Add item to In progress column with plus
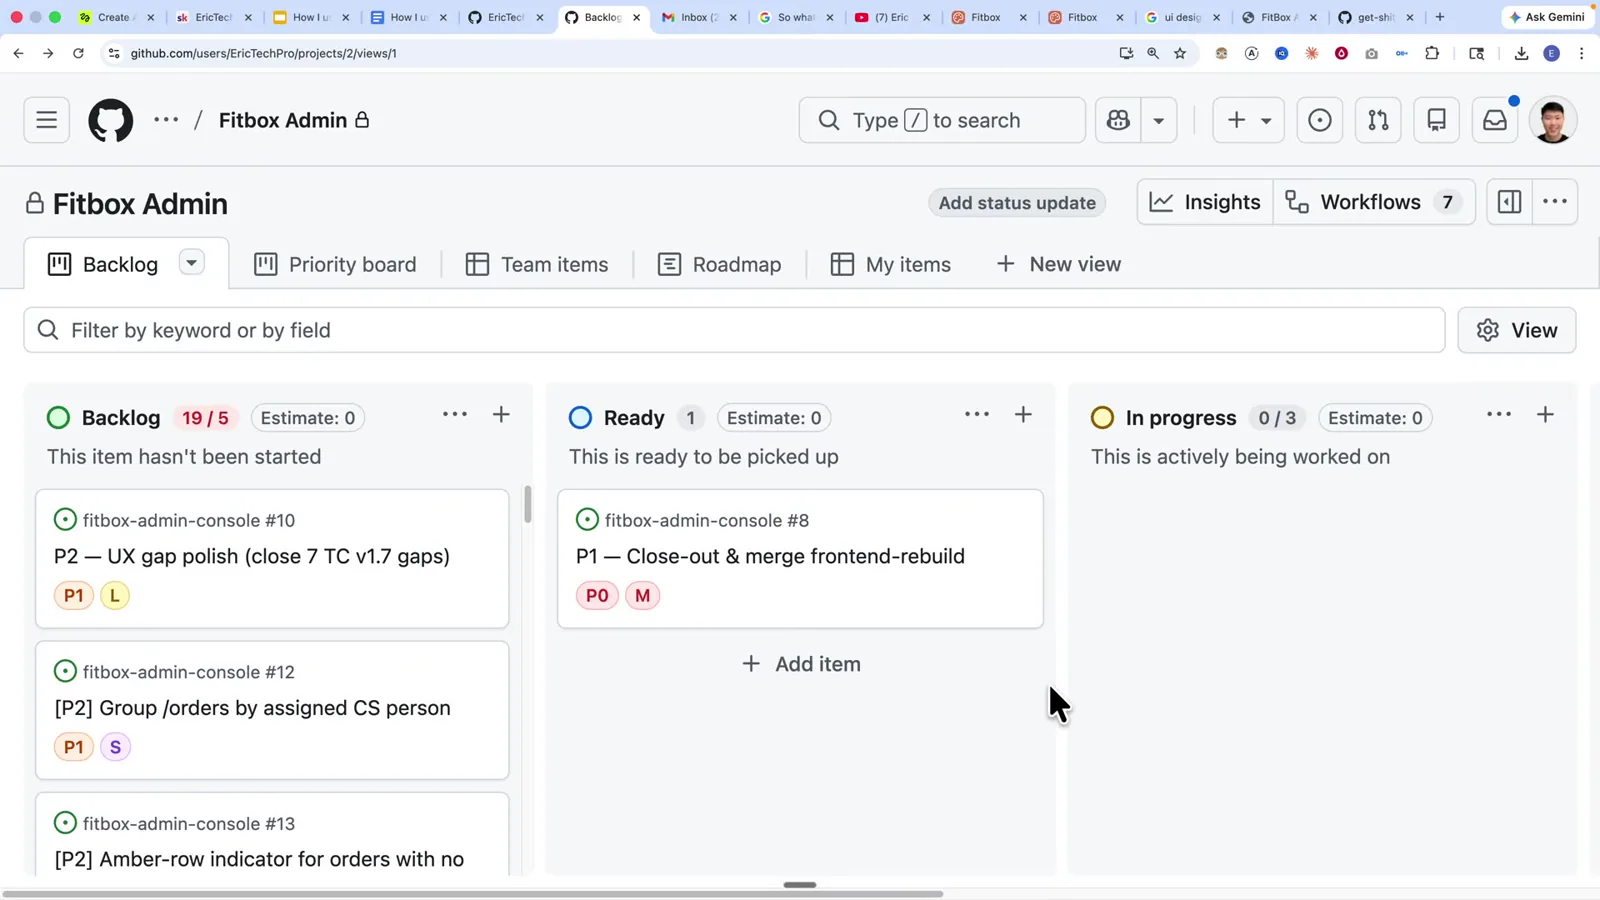Image resolution: width=1600 pixels, height=900 pixels. [x=1545, y=415]
